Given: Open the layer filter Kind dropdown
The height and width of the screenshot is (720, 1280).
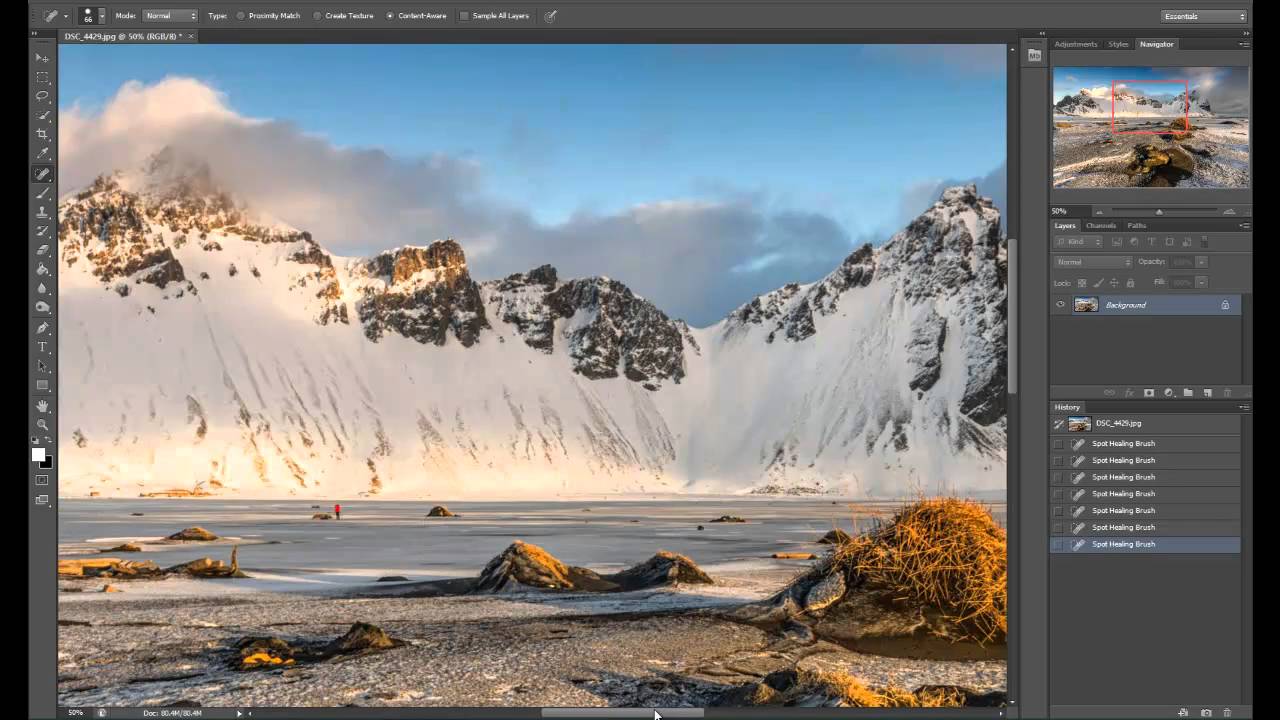Looking at the screenshot, I should (x=1079, y=242).
